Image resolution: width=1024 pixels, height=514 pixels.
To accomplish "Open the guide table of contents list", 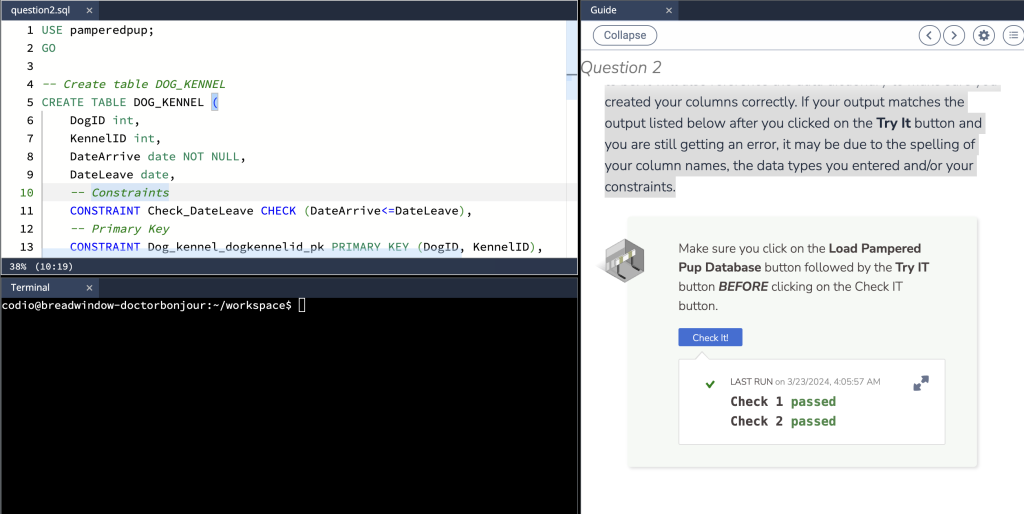I will click(x=1011, y=35).
